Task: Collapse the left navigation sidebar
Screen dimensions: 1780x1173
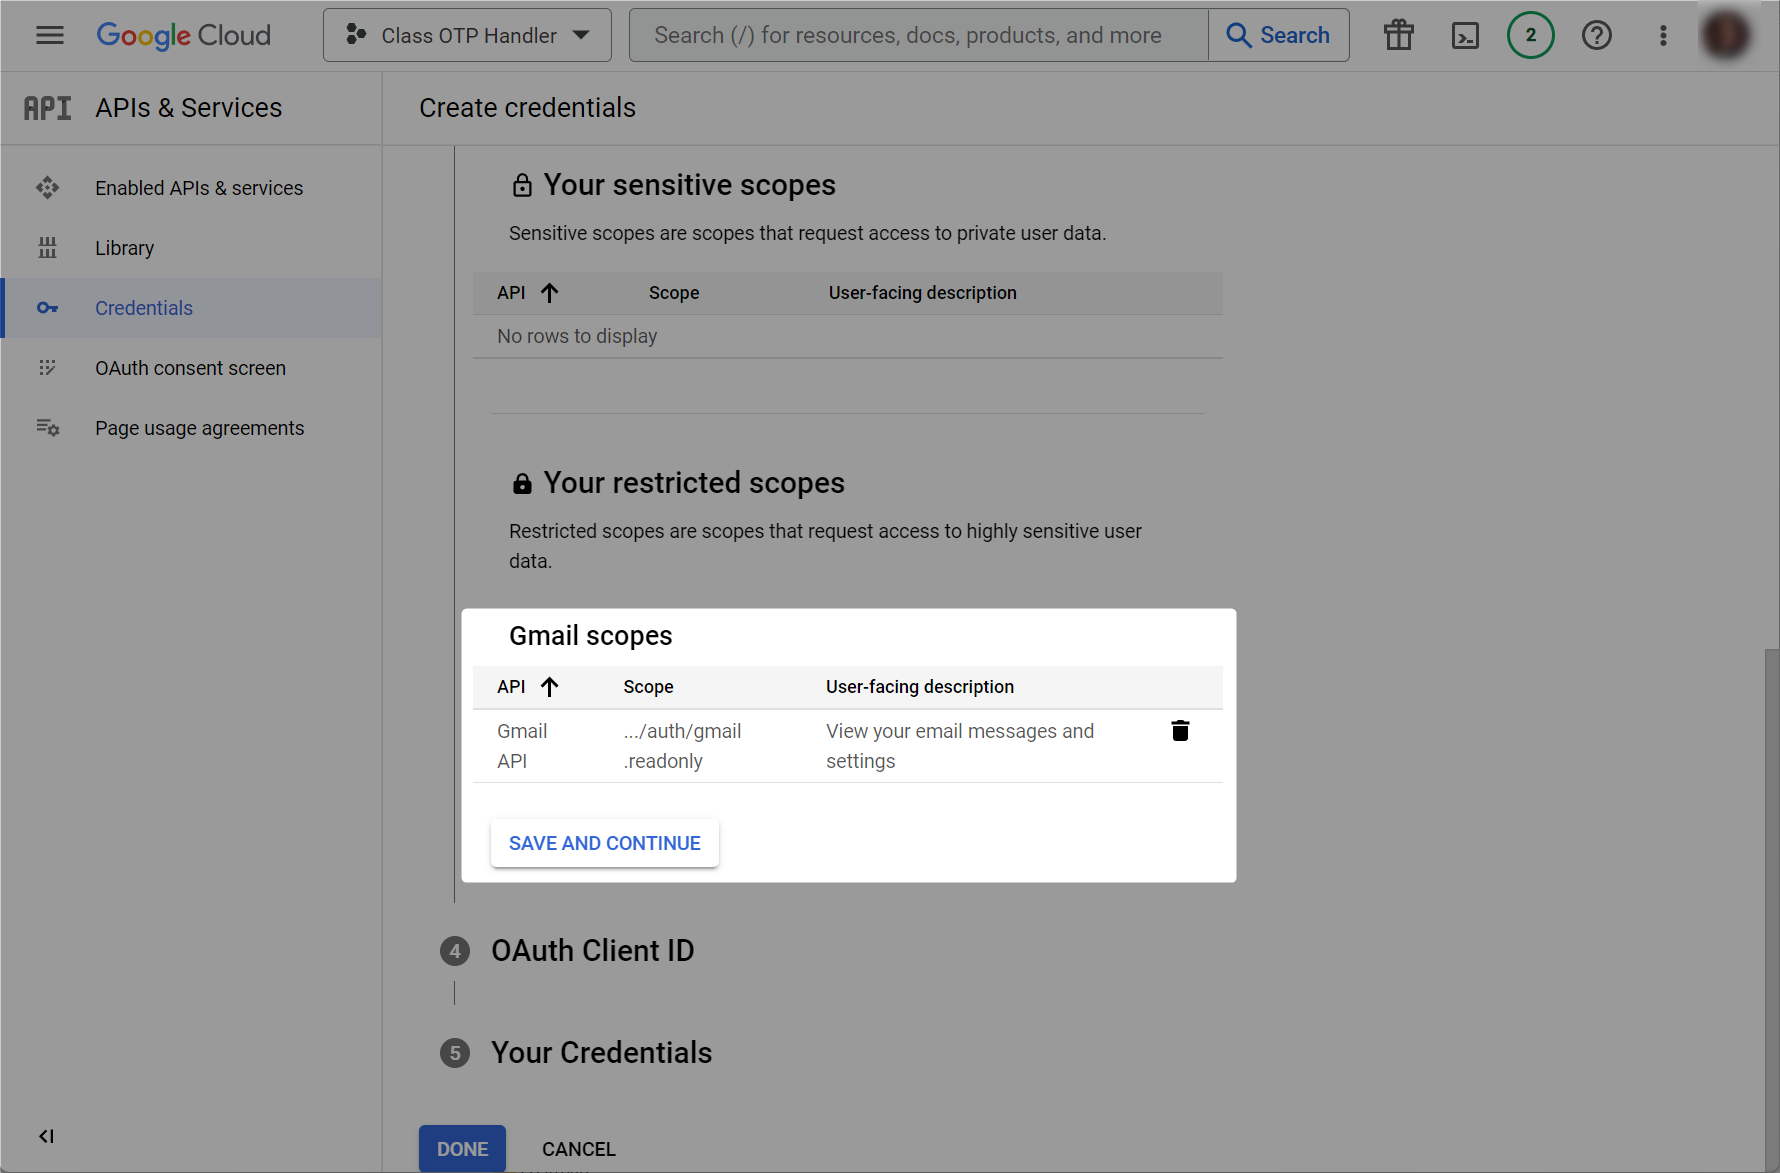Action: click(x=46, y=1136)
